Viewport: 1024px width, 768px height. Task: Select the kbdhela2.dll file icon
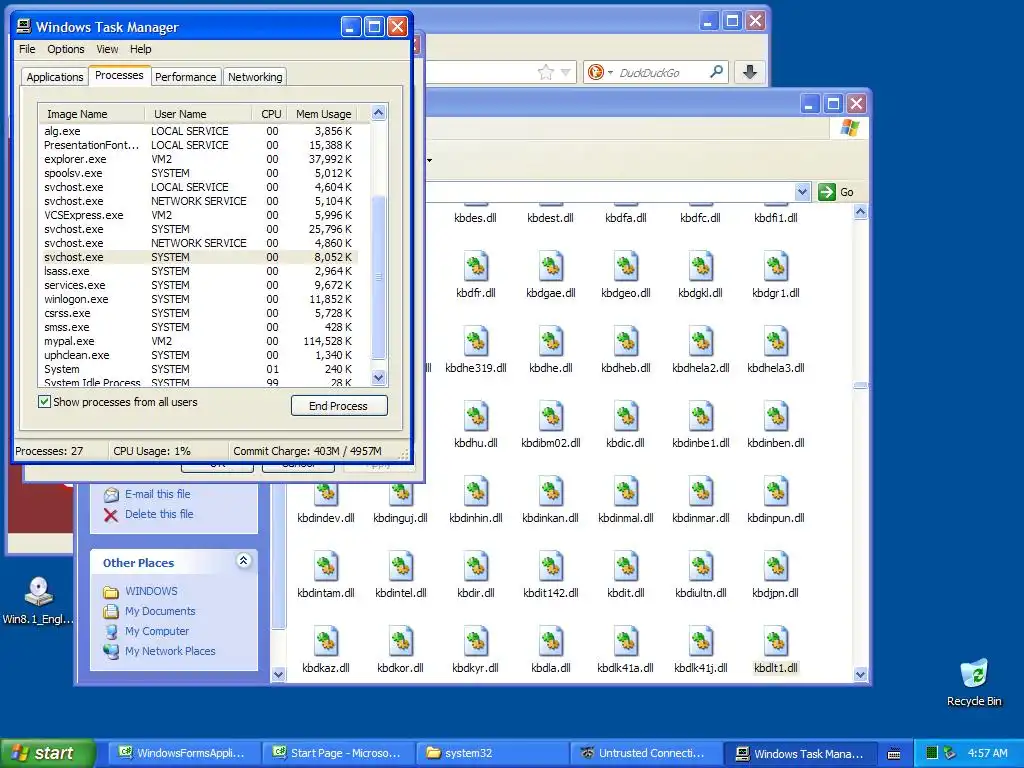click(x=701, y=342)
